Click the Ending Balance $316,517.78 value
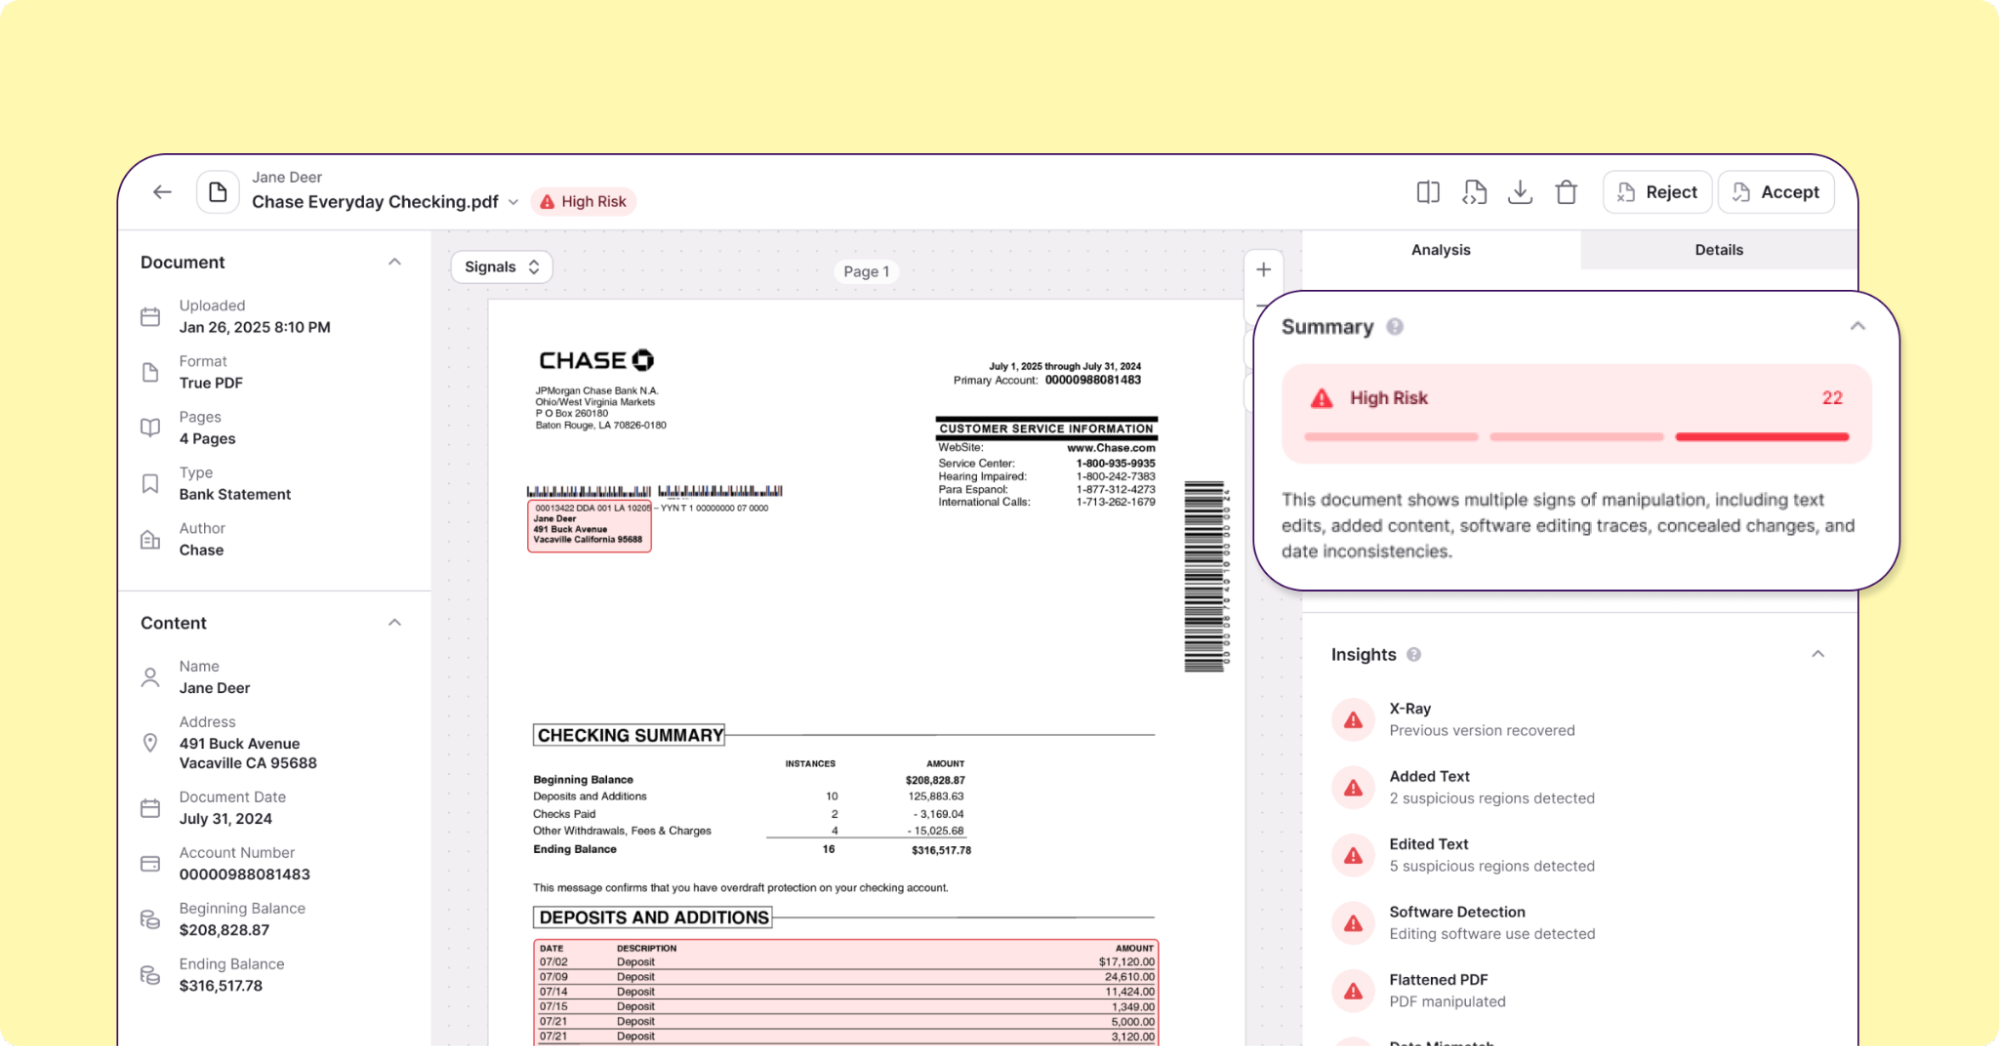This screenshot has height=1047, width=1999. pyautogui.click(x=221, y=986)
